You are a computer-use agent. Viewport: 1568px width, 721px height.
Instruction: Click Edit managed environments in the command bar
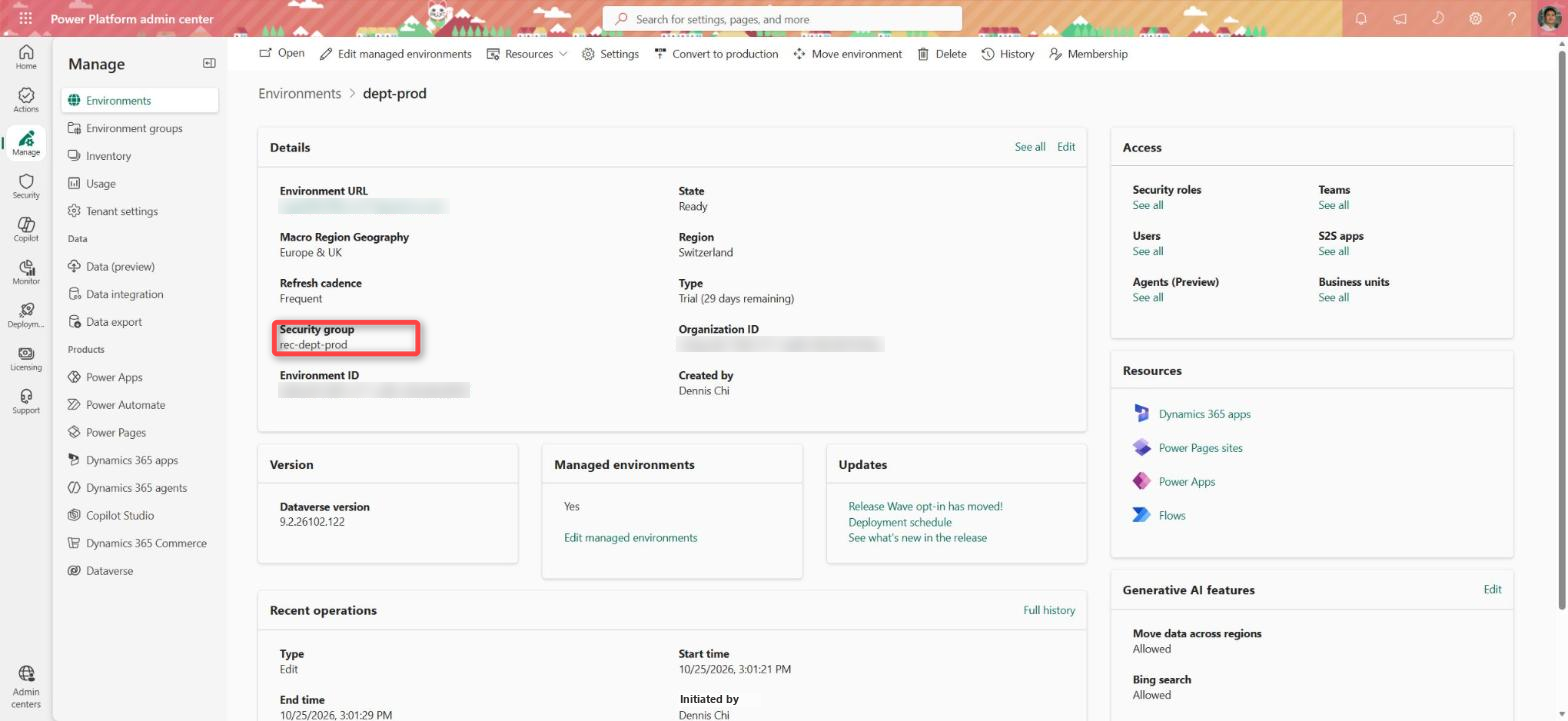[396, 54]
